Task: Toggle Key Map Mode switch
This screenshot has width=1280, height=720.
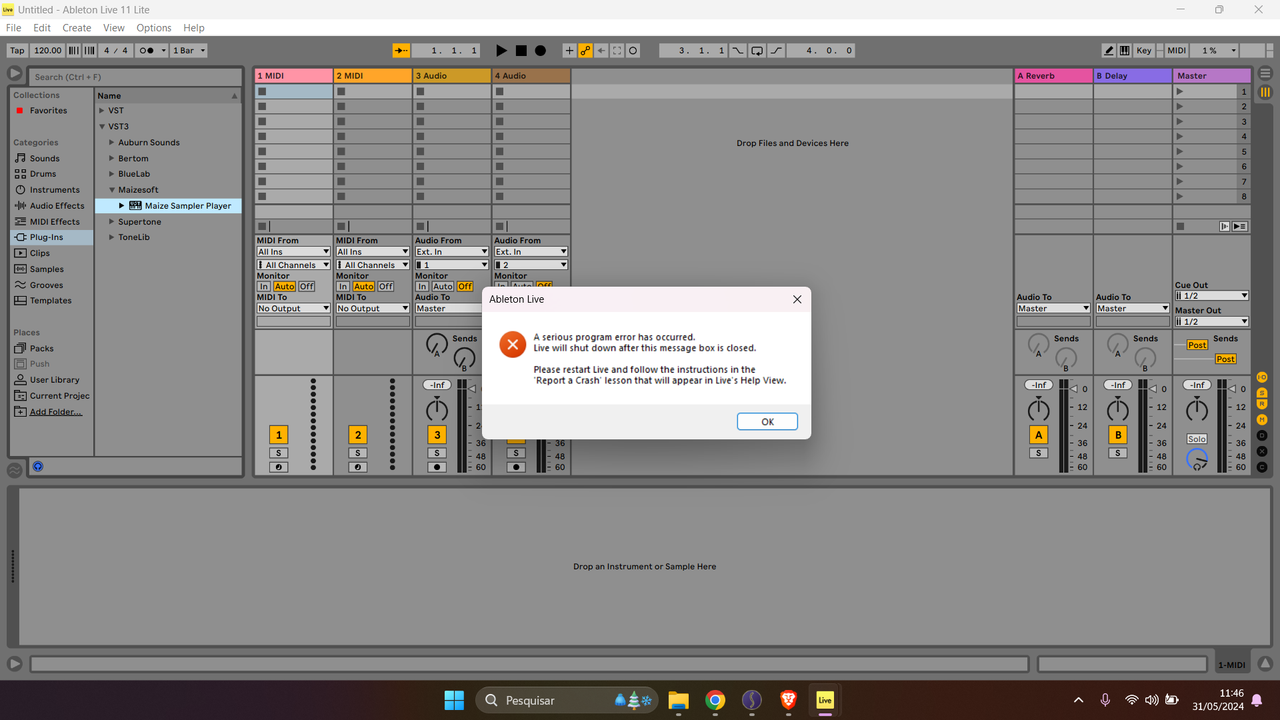Action: pyautogui.click(x=1144, y=50)
